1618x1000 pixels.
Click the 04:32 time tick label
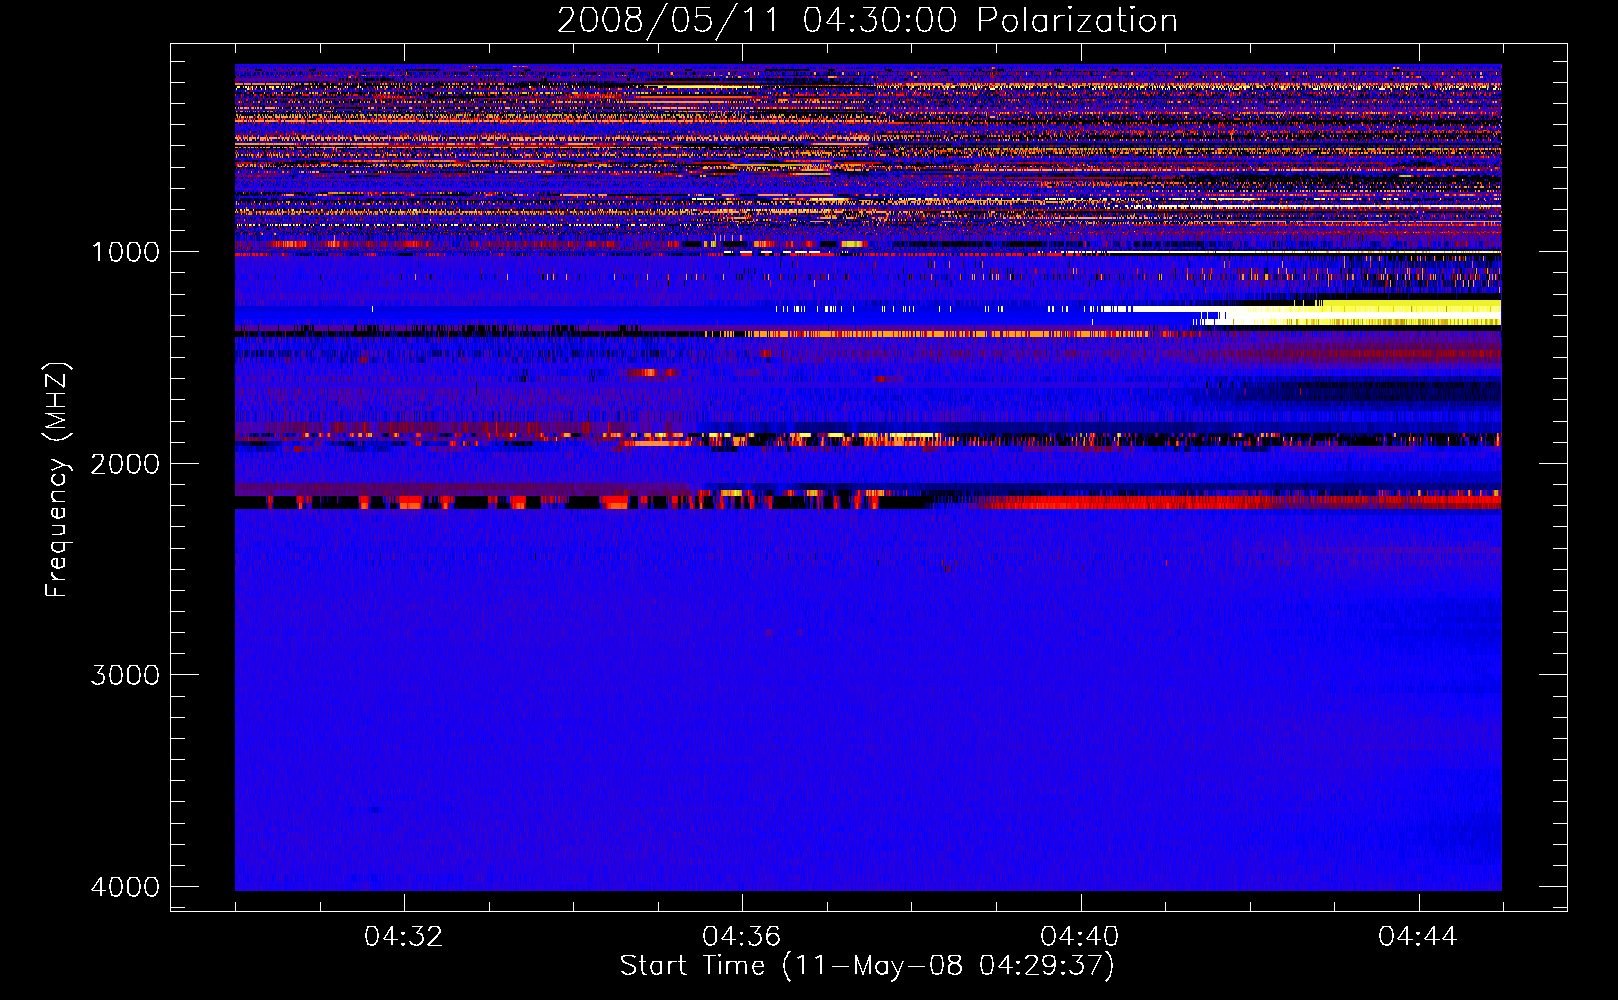click(x=404, y=936)
